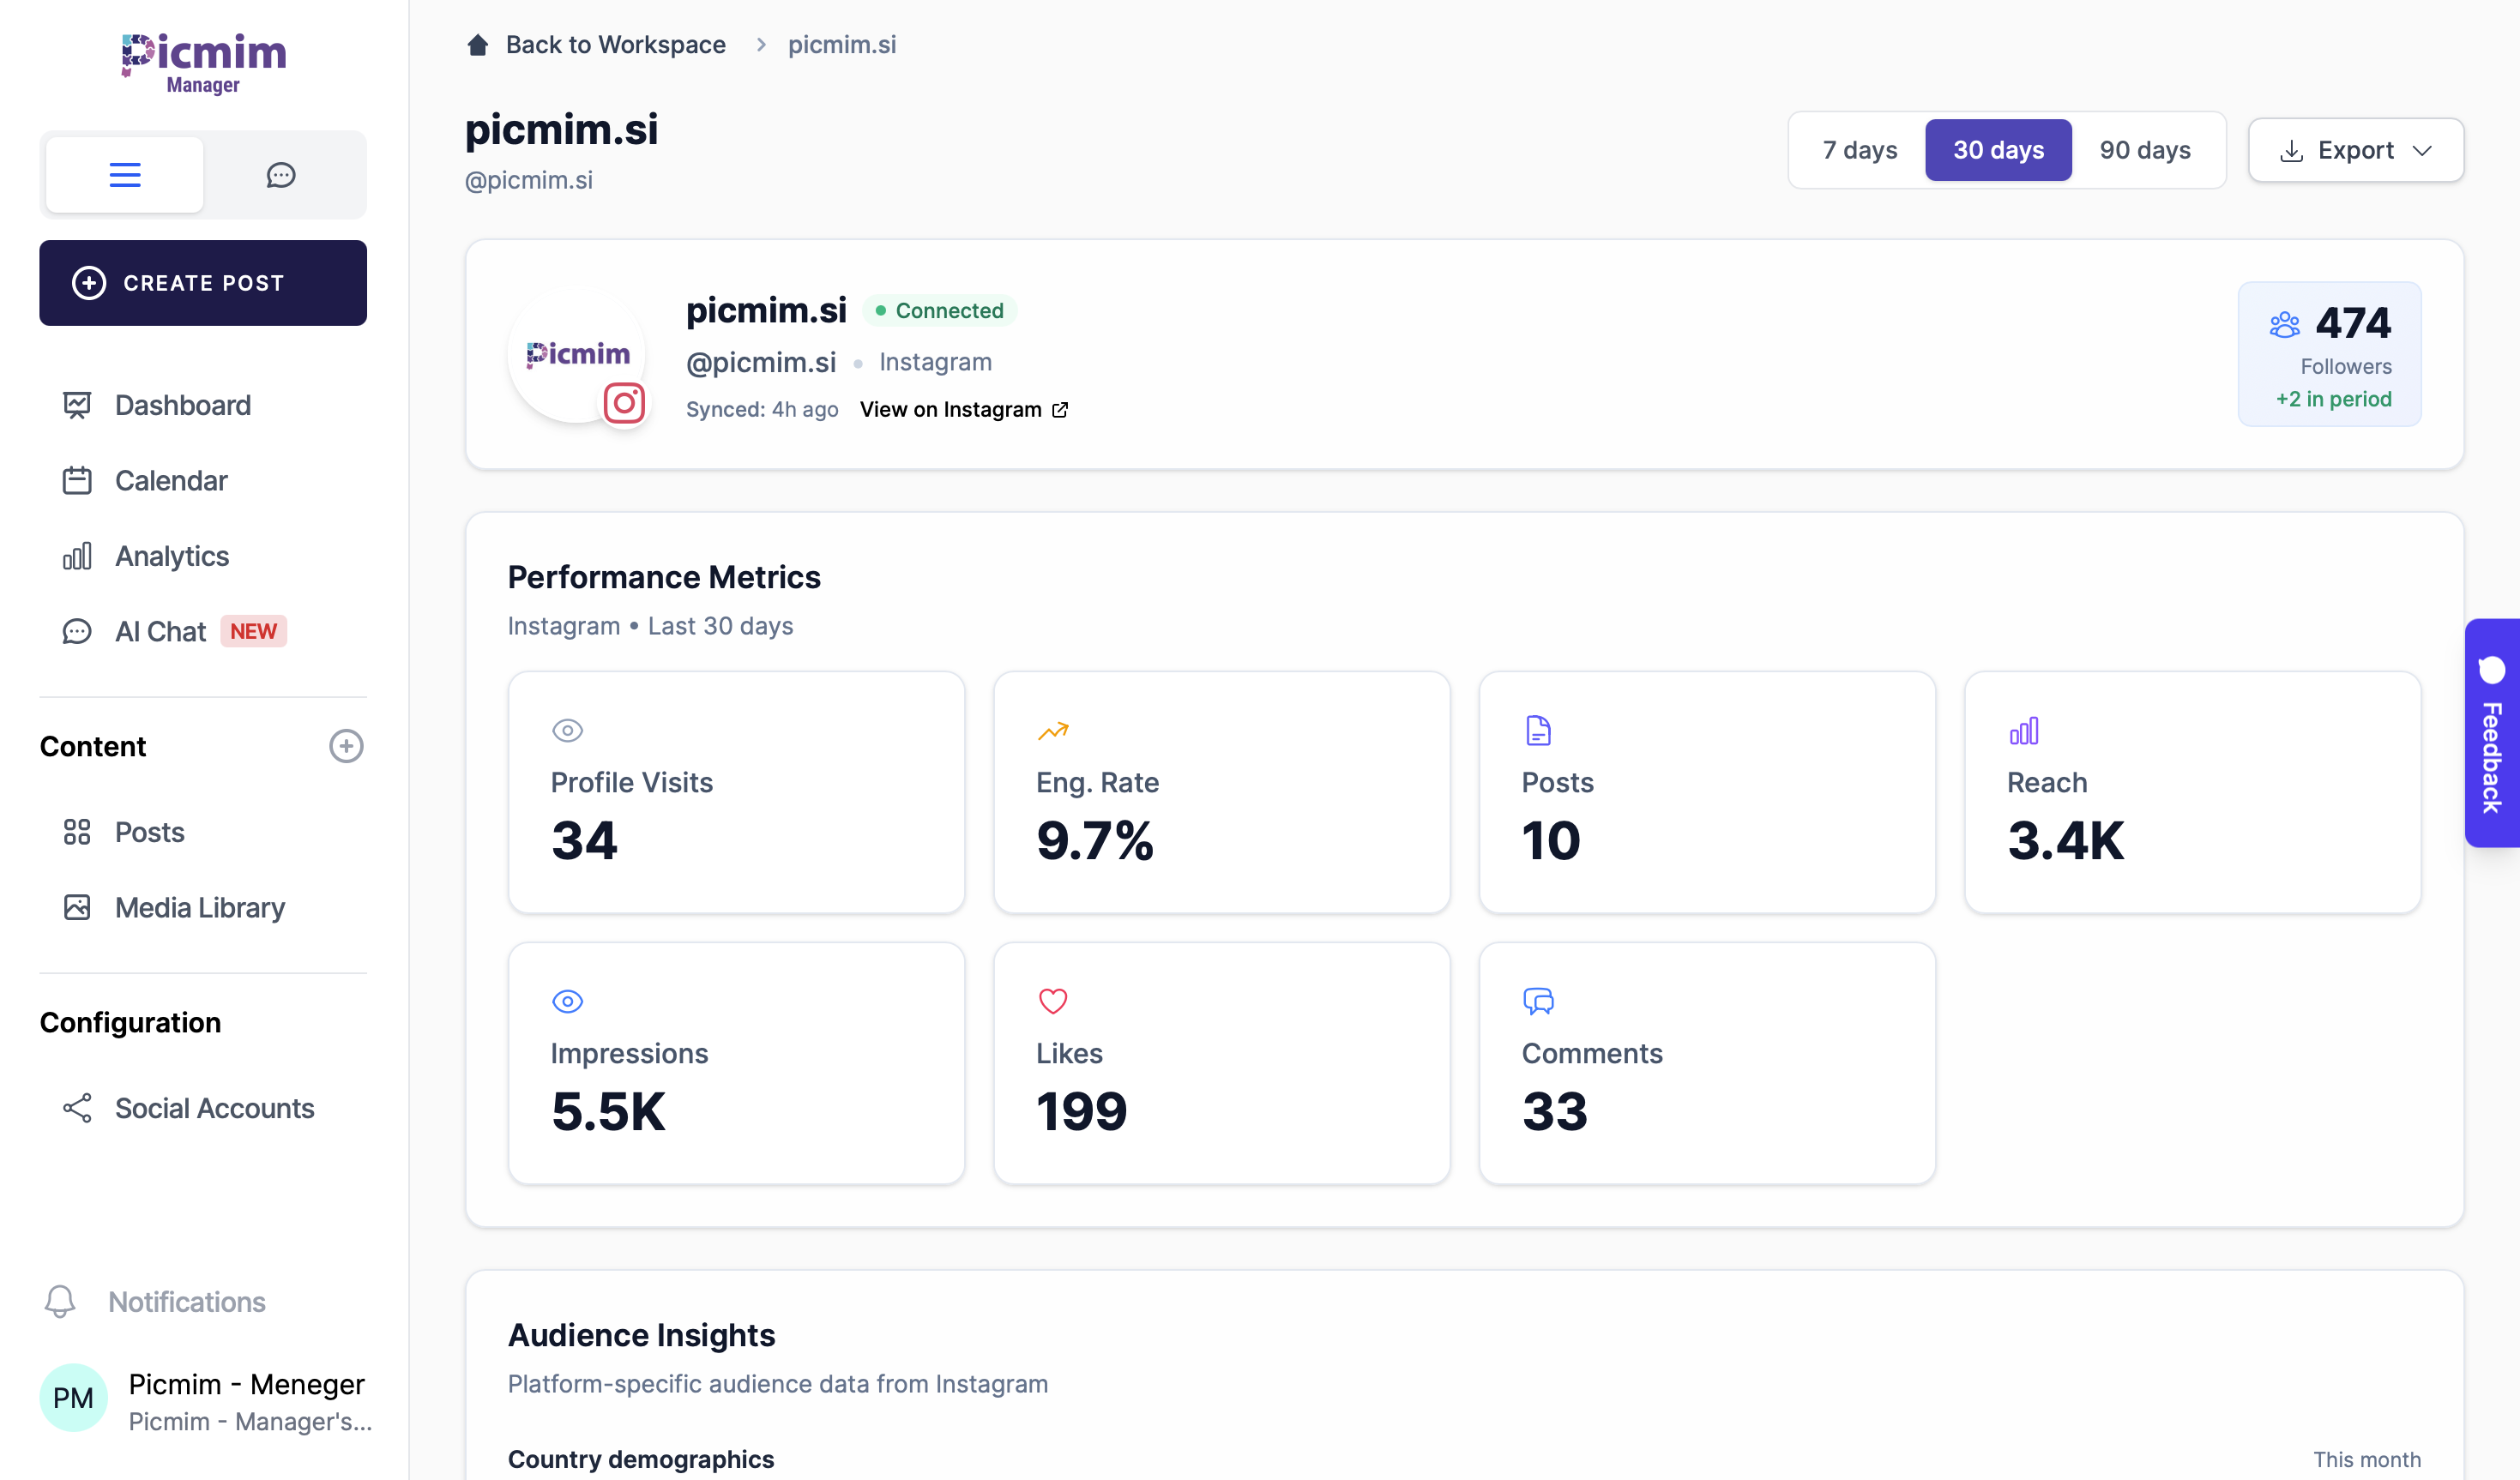This screenshot has width=2520, height=1480.
Task: Open AI Chat from the sidebar
Action: [159, 630]
